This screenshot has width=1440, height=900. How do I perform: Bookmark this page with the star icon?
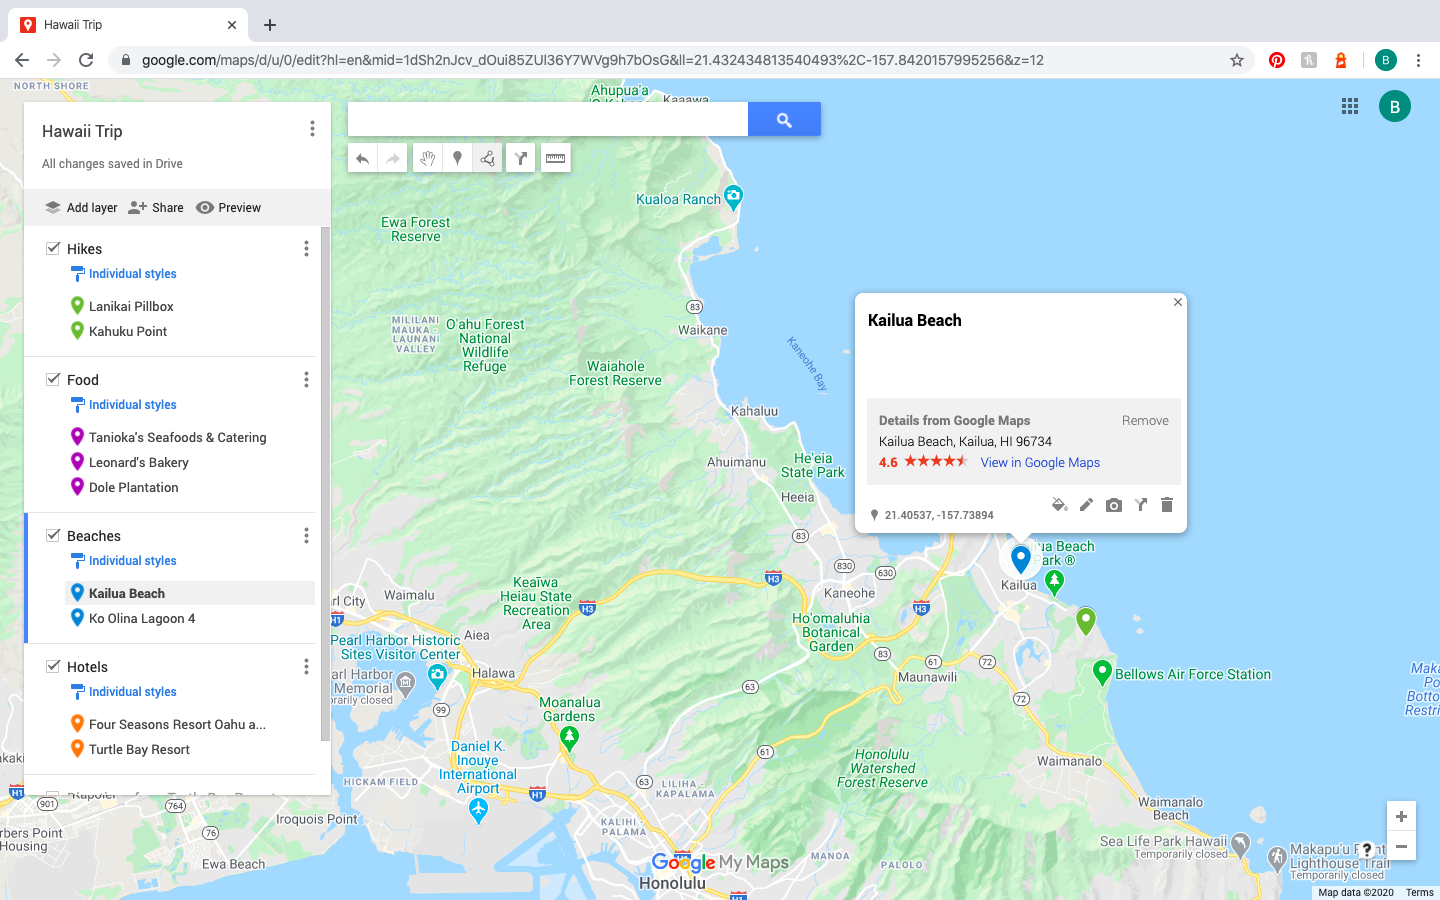[1237, 60]
